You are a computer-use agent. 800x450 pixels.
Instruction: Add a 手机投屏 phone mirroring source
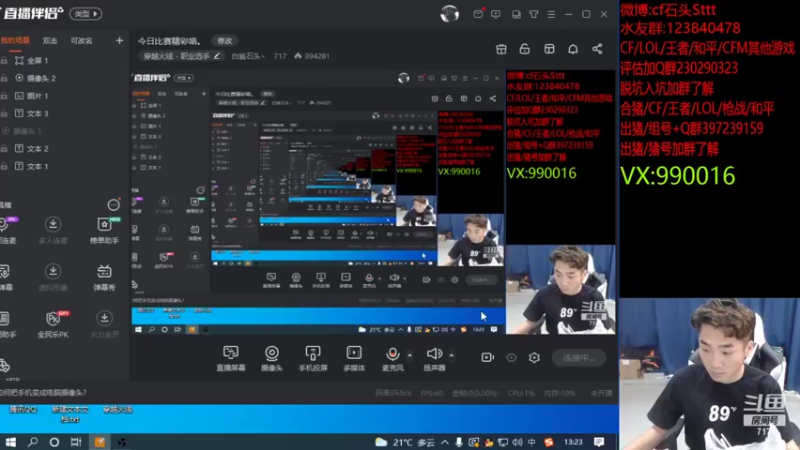point(313,359)
